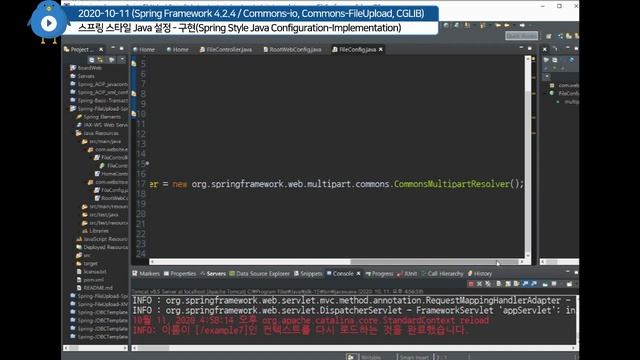Click warning marker beside line 5

click(134, 64)
